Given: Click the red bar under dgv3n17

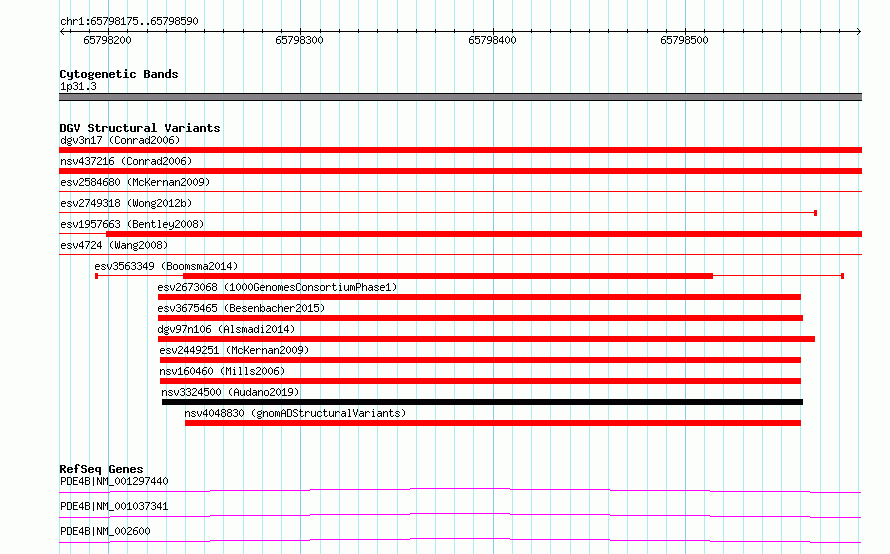Looking at the screenshot, I should pyautogui.click(x=460, y=150).
